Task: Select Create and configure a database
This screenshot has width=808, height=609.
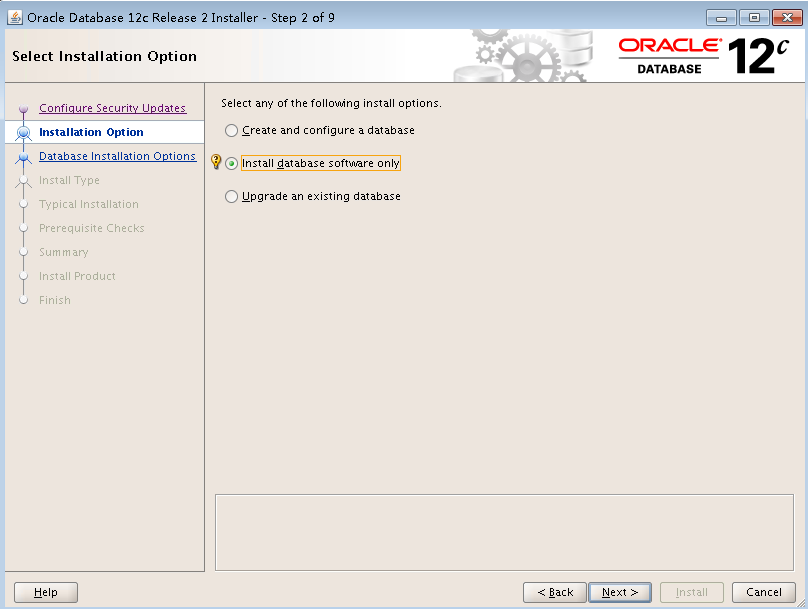Action: click(x=319, y=130)
